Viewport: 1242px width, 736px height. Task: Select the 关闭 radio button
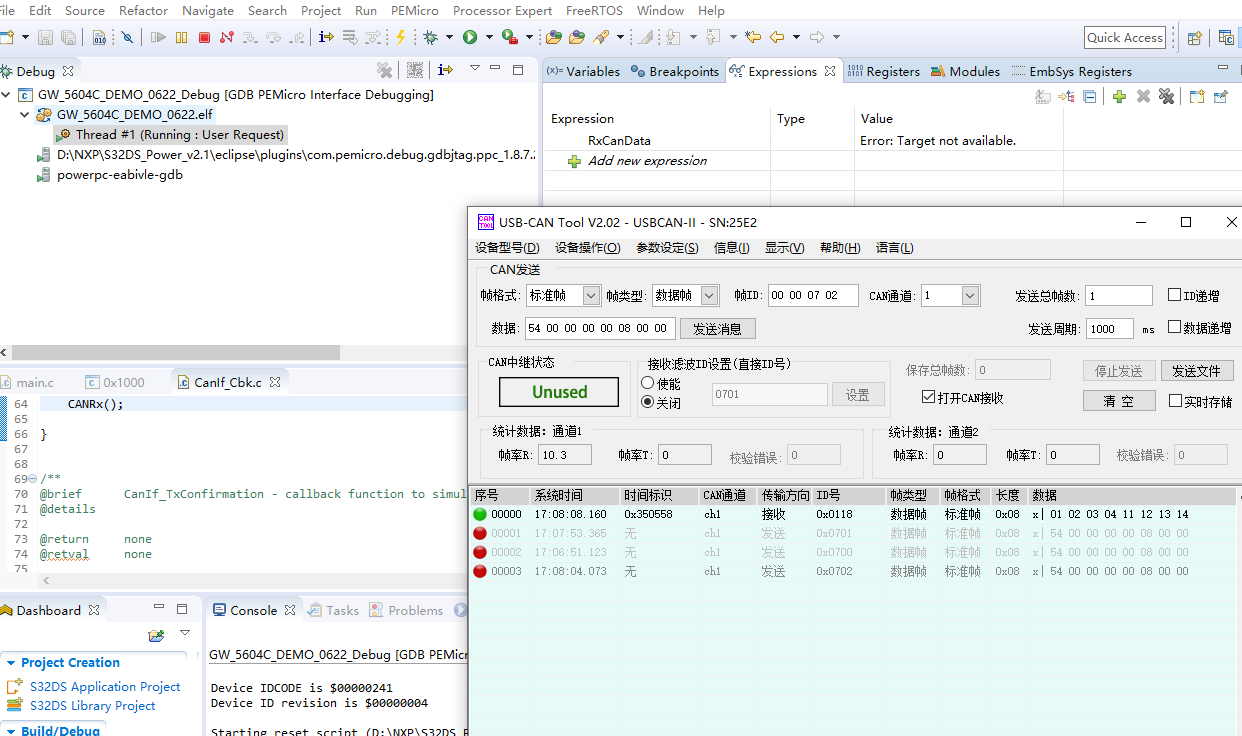tap(647, 402)
